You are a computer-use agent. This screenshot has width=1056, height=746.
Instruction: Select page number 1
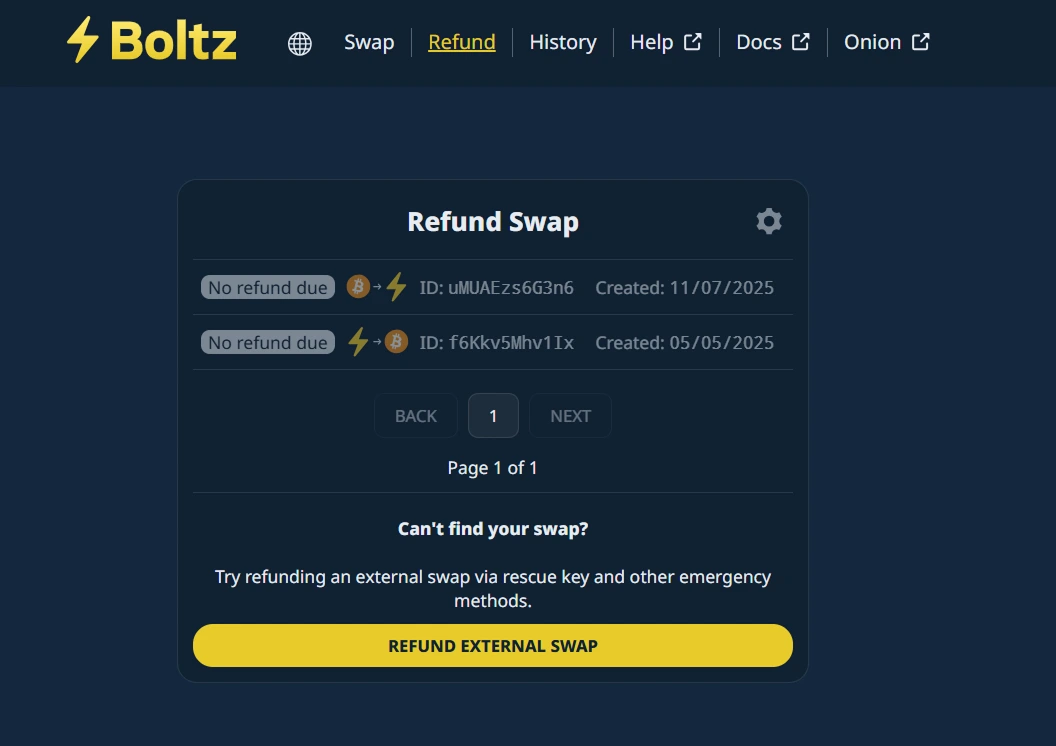[x=493, y=416]
